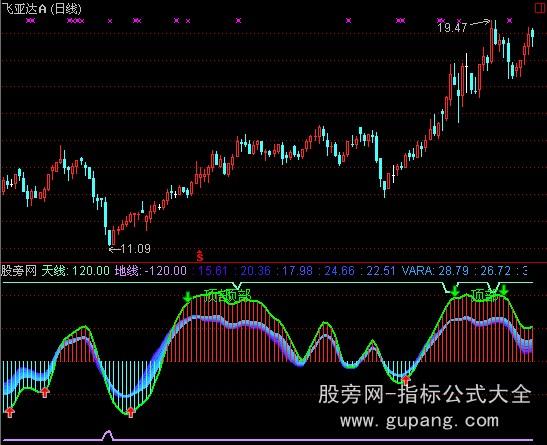Click the purple bump on bottom signal line
Viewport: 547px width, 445px height.
(108, 435)
